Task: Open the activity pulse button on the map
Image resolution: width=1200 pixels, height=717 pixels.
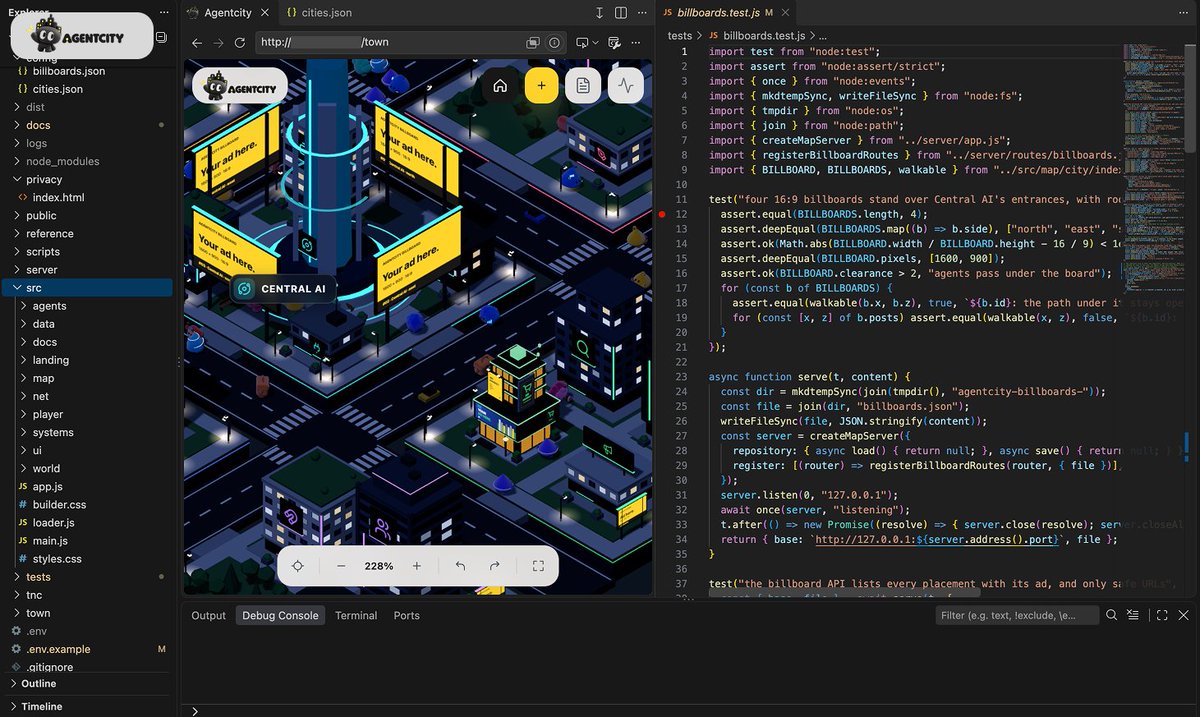Action: tap(626, 86)
